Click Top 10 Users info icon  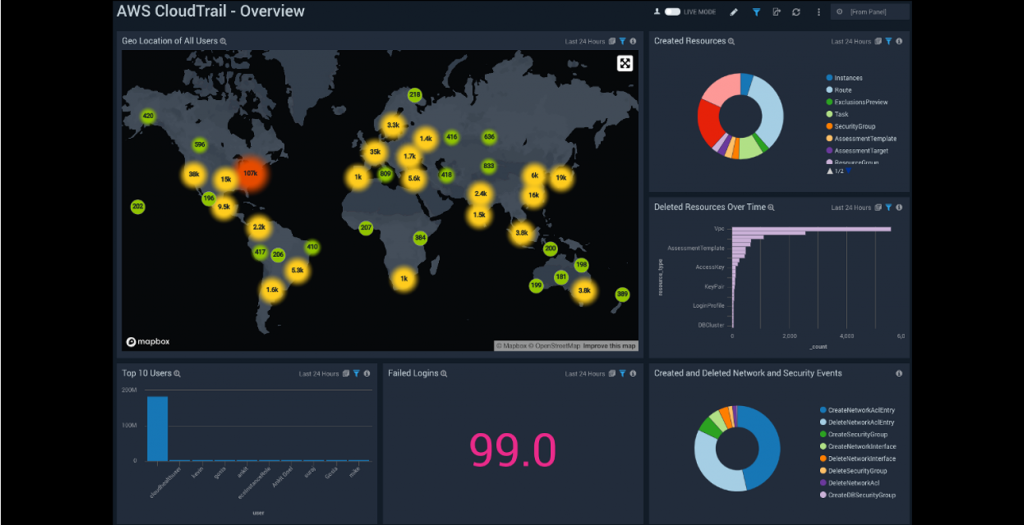[x=366, y=374]
